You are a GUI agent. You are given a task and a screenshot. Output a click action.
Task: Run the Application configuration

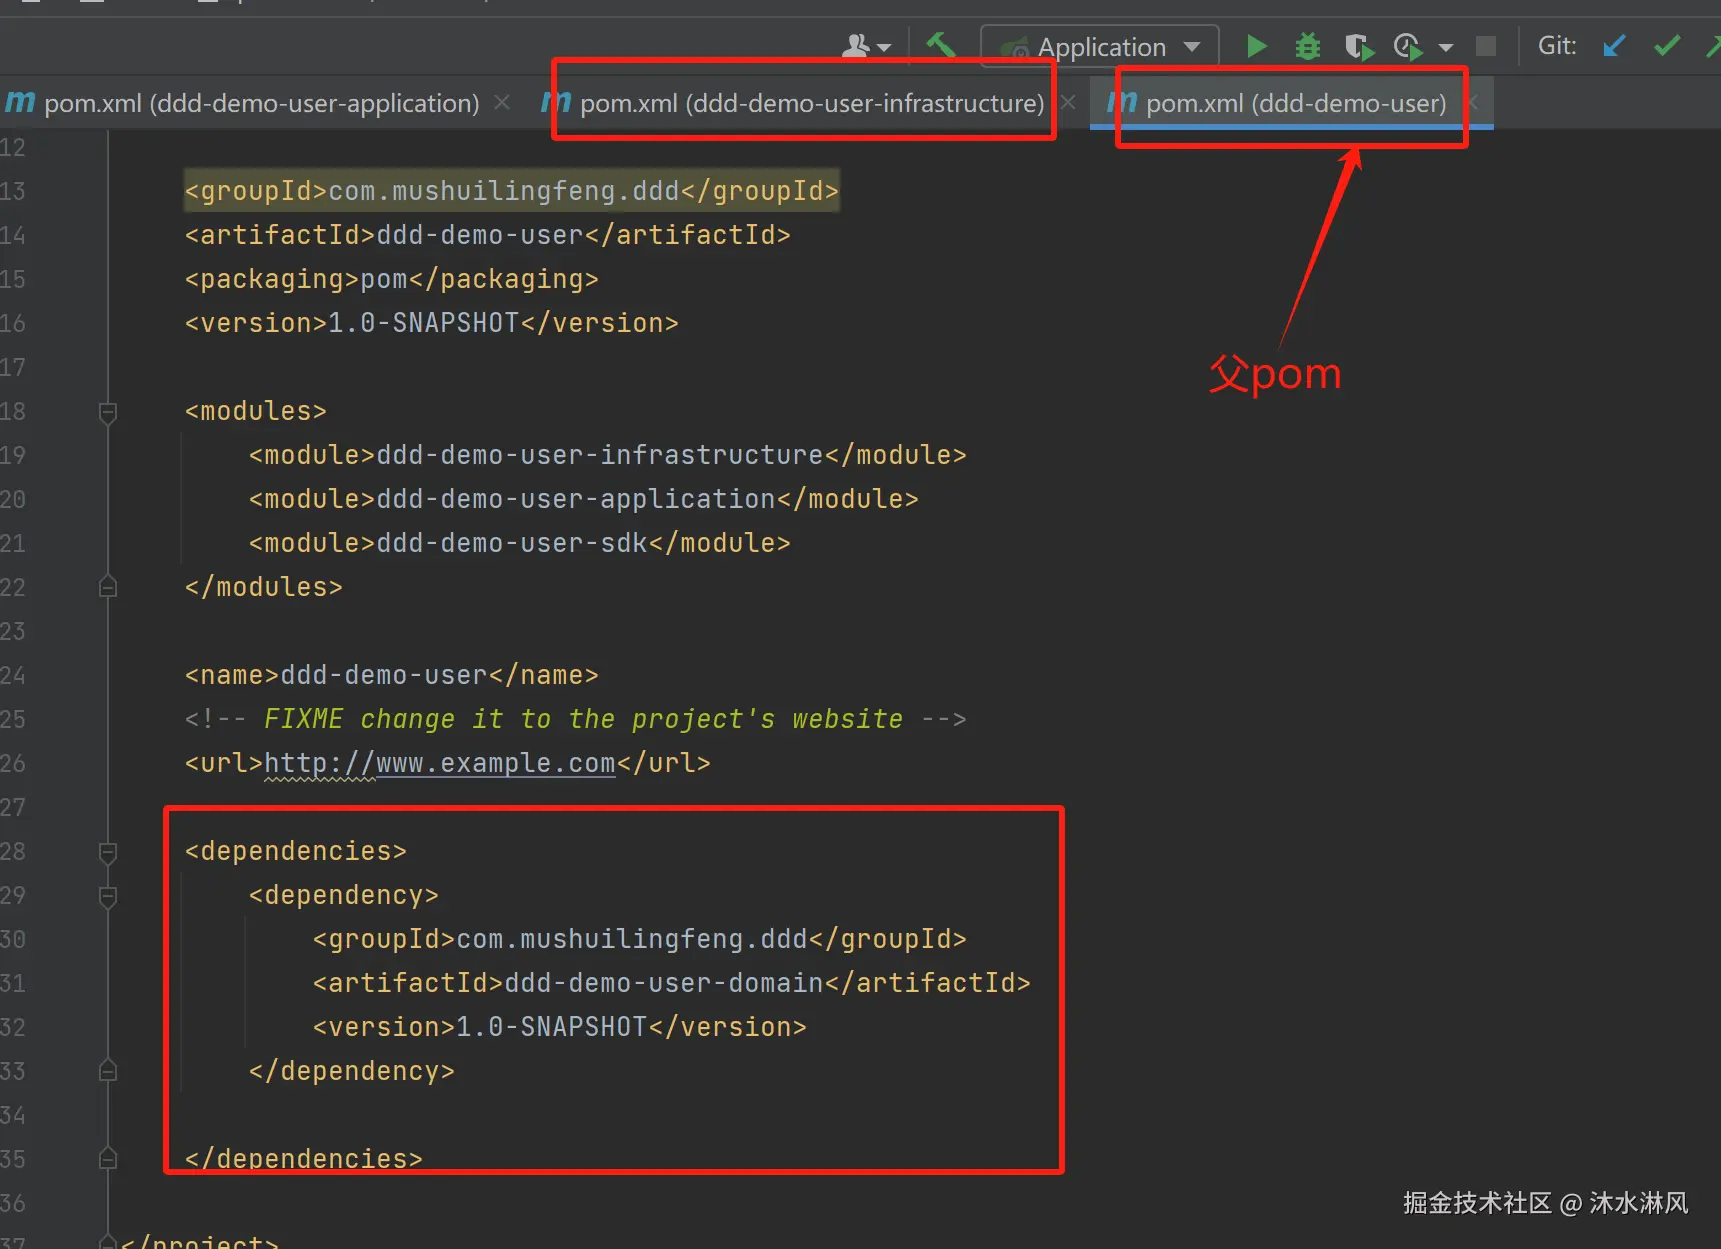point(1257,46)
